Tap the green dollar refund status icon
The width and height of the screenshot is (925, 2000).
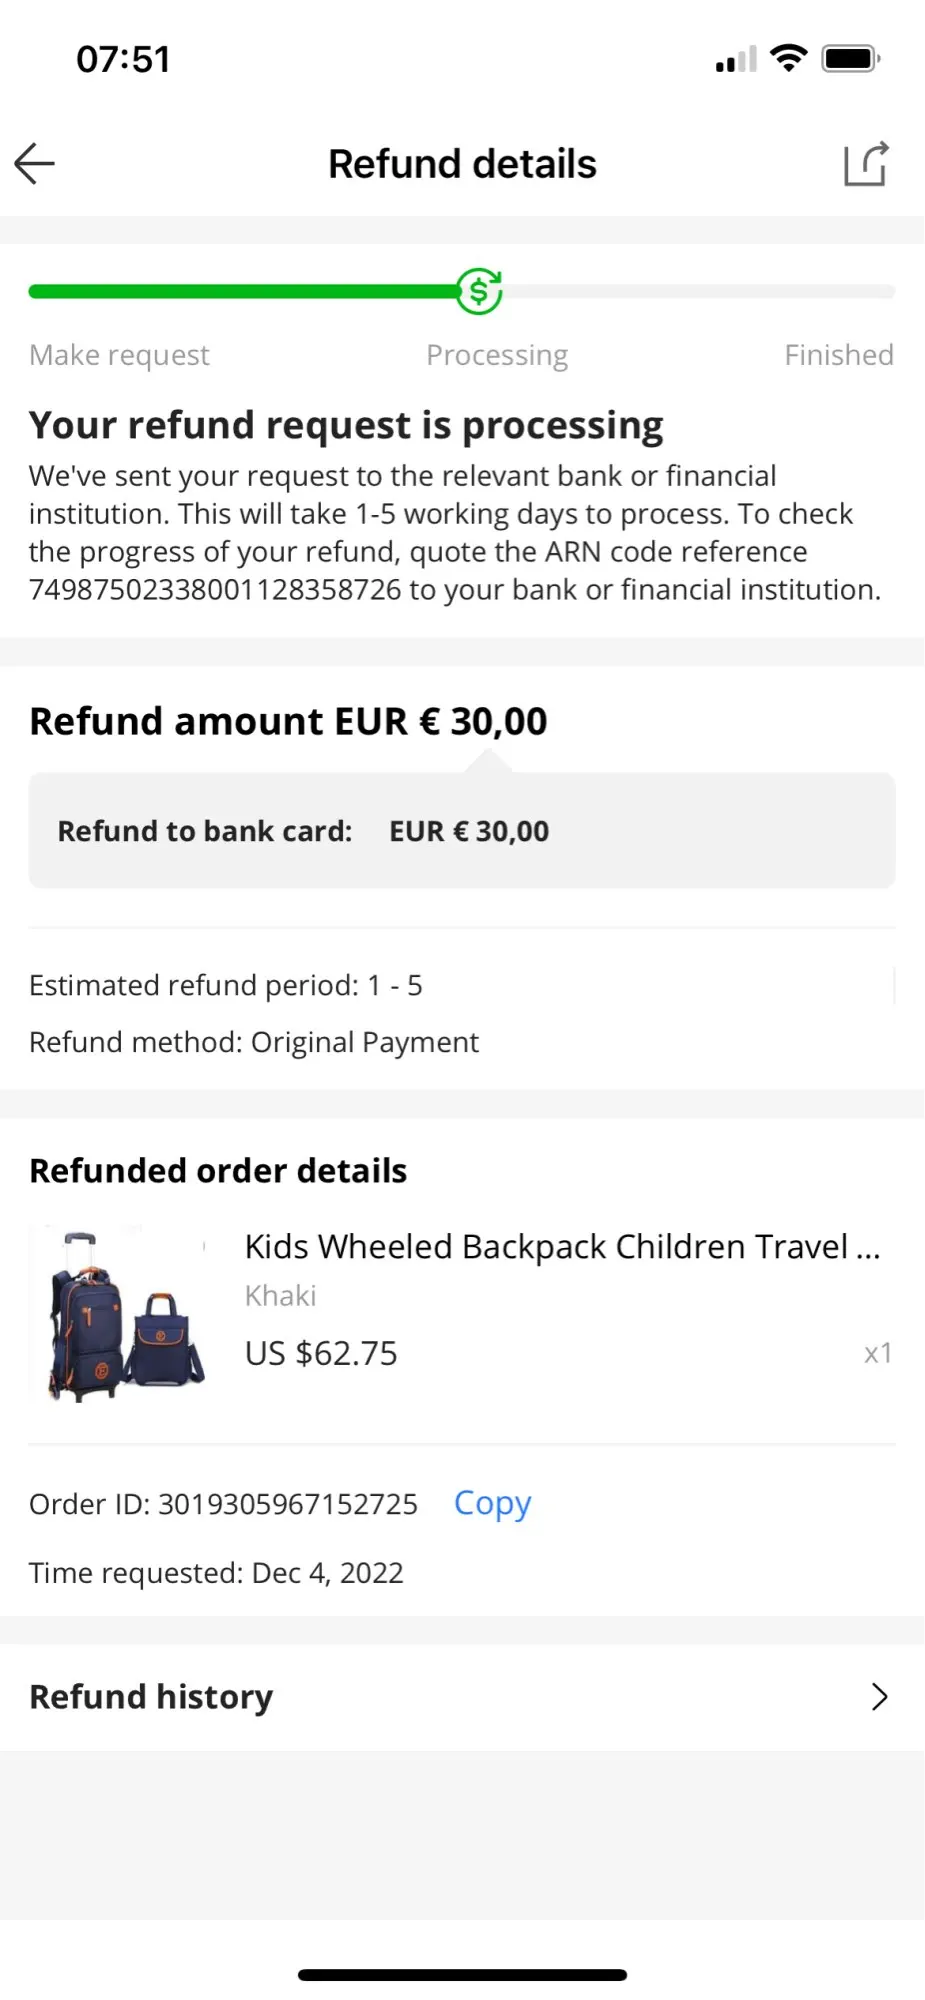pyautogui.click(x=479, y=291)
